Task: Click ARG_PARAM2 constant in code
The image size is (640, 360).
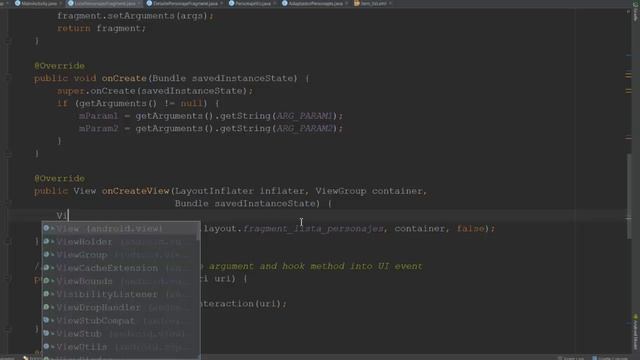Action: pyautogui.click(x=304, y=129)
